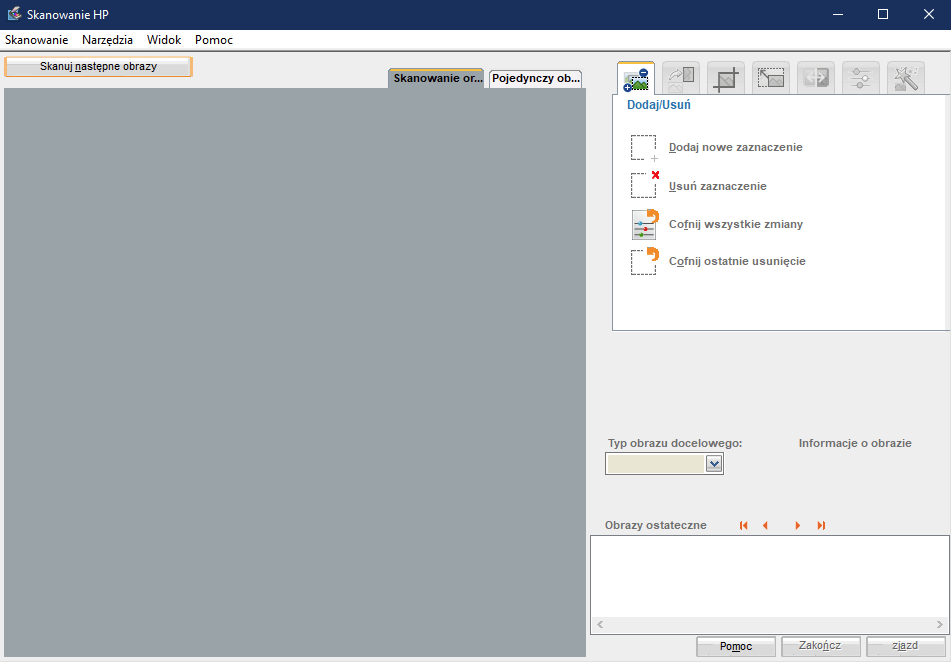951x663 pixels.
Task: Select the rotate image tool
Action: 680,77
